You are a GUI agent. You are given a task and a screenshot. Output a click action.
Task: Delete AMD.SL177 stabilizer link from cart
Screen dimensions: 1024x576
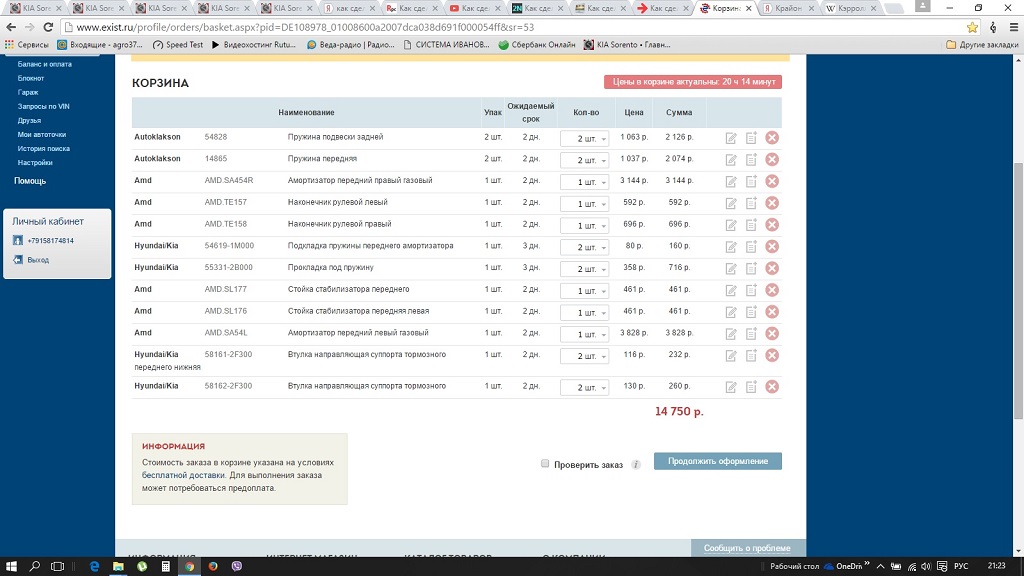click(772, 290)
